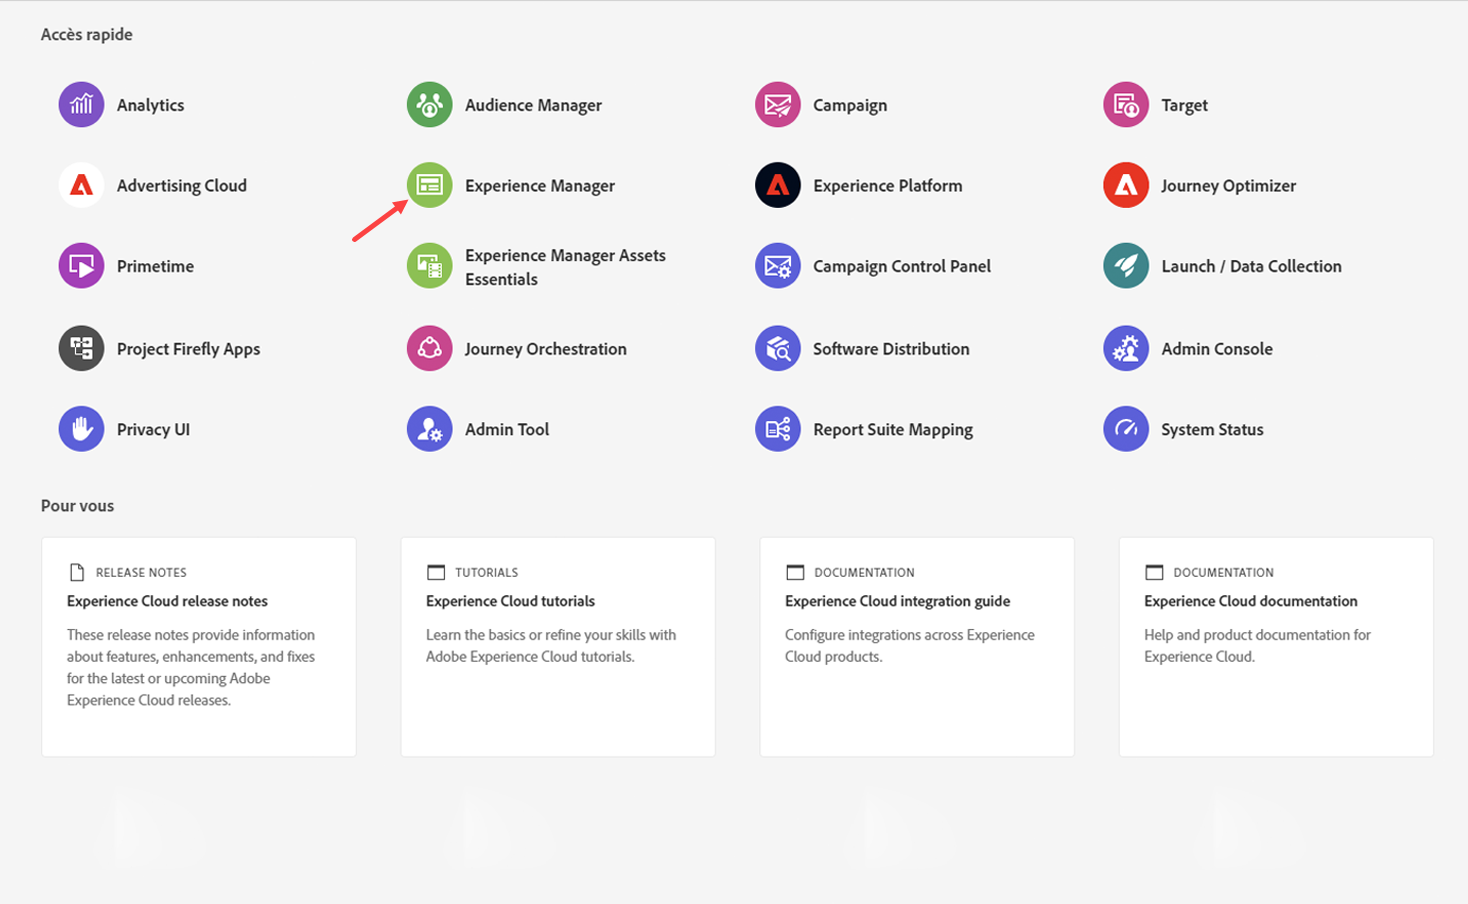
Task: Select Journey Orchestration link
Action: pyautogui.click(x=546, y=348)
